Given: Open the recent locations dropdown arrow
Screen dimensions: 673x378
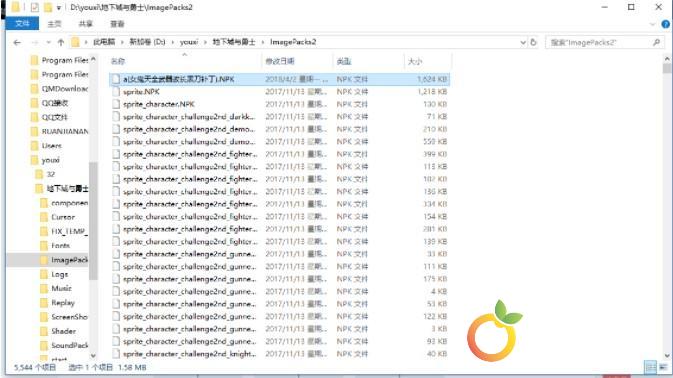Looking at the screenshot, I should (x=49, y=42).
